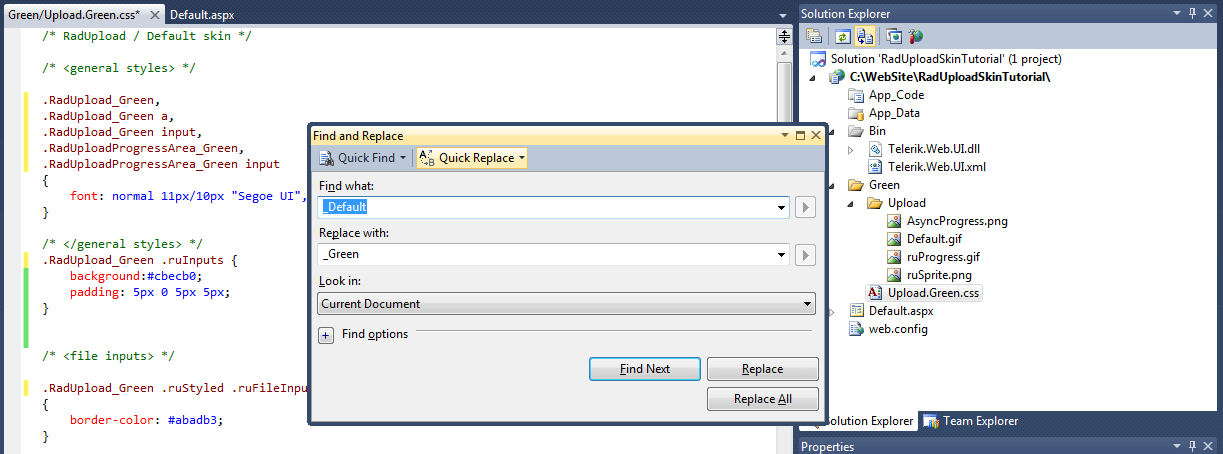1223x454 pixels.
Task: Switch to the Default.aspx editor tab
Action: (x=202, y=14)
